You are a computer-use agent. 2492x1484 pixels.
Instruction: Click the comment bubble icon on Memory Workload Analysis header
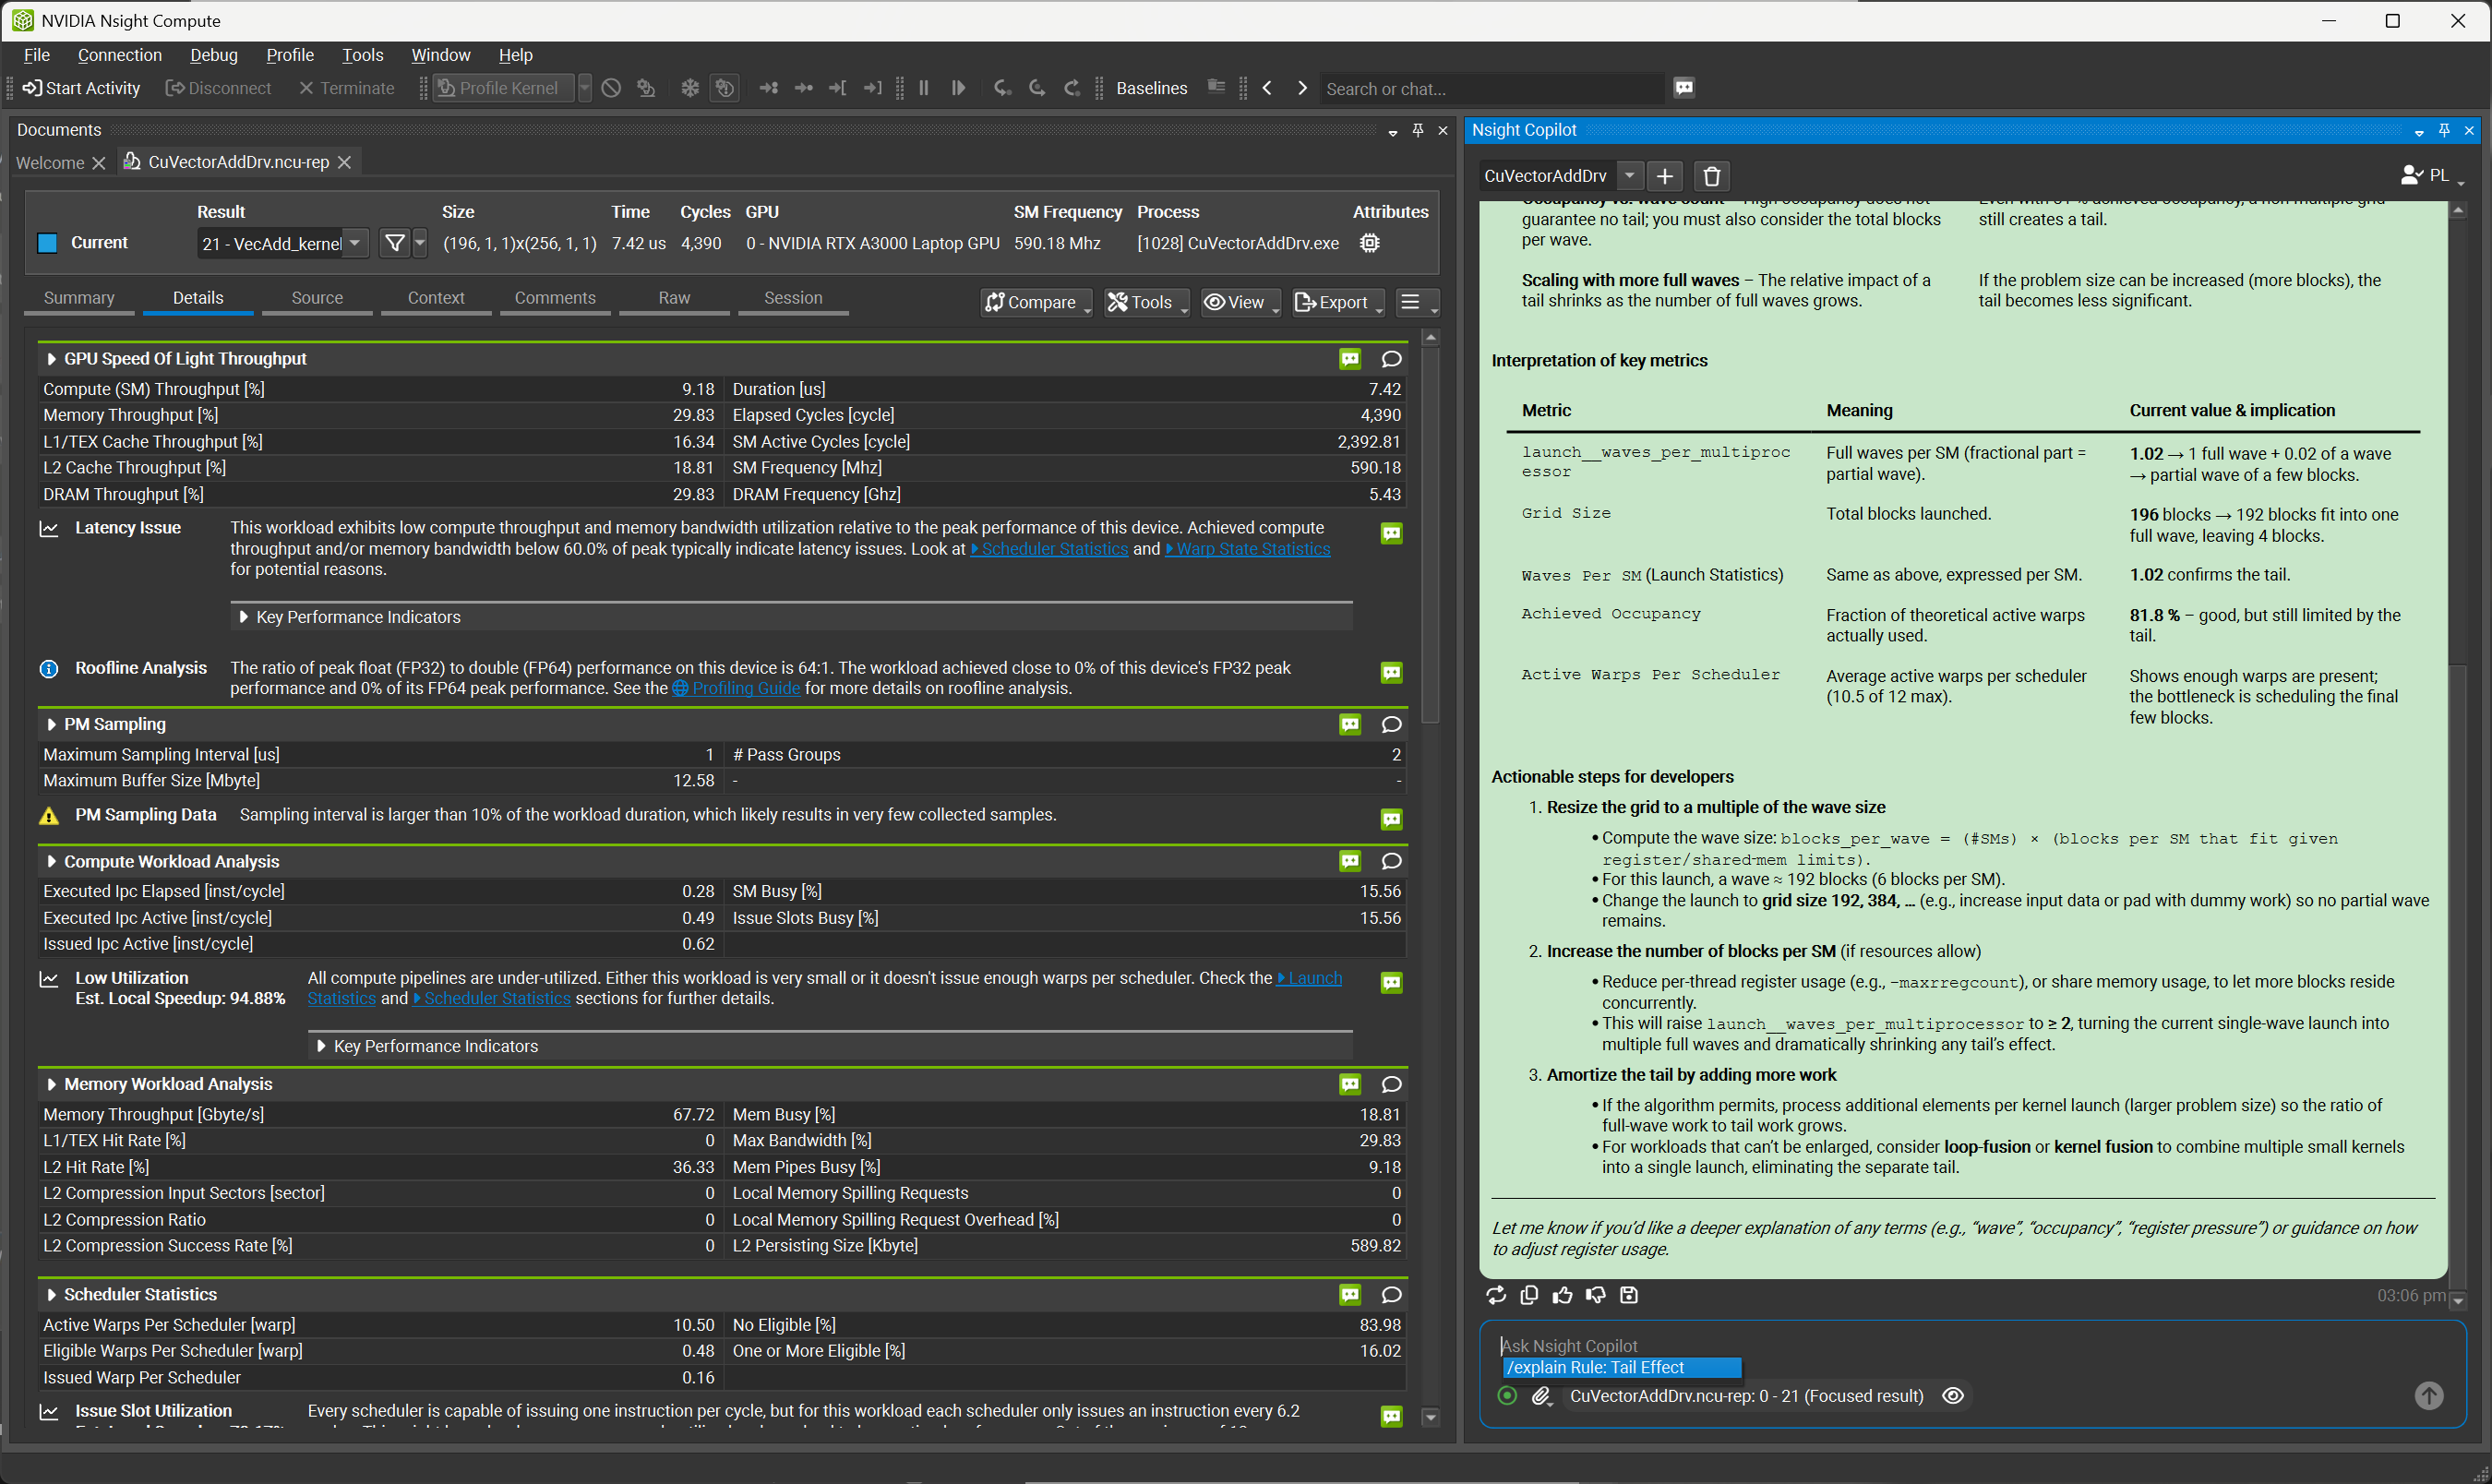point(1391,1085)
